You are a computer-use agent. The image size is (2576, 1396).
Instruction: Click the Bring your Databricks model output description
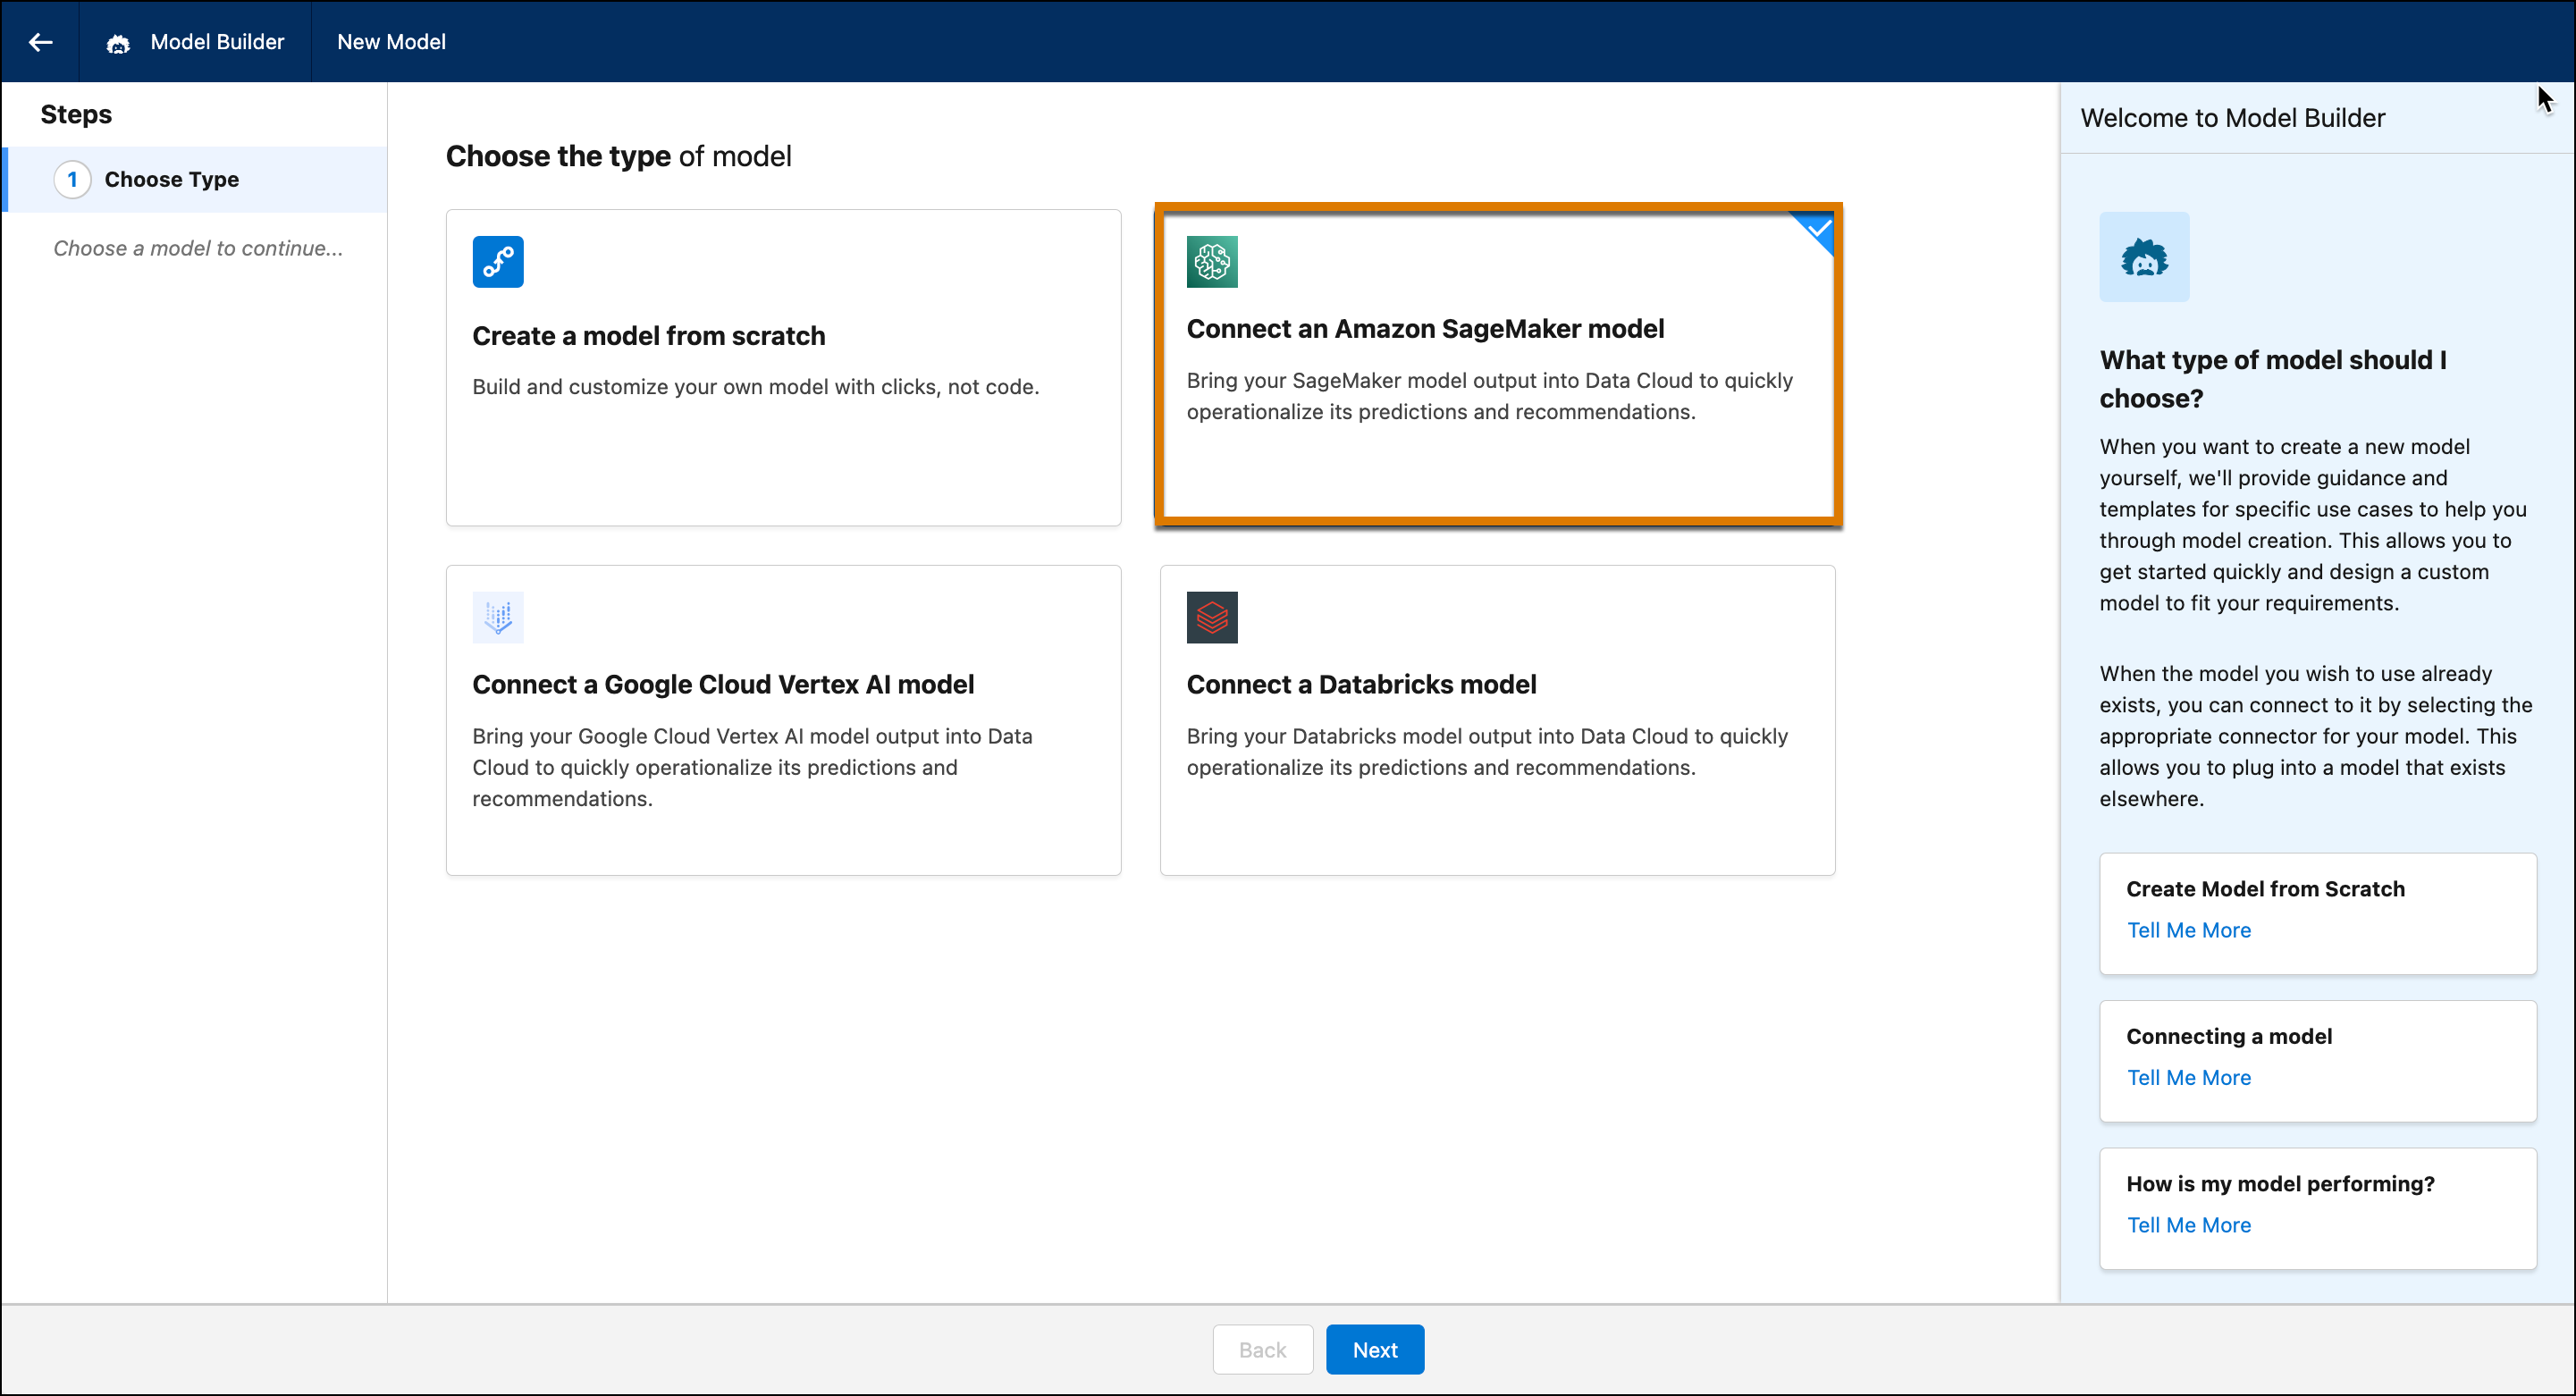pos(1487,752)
